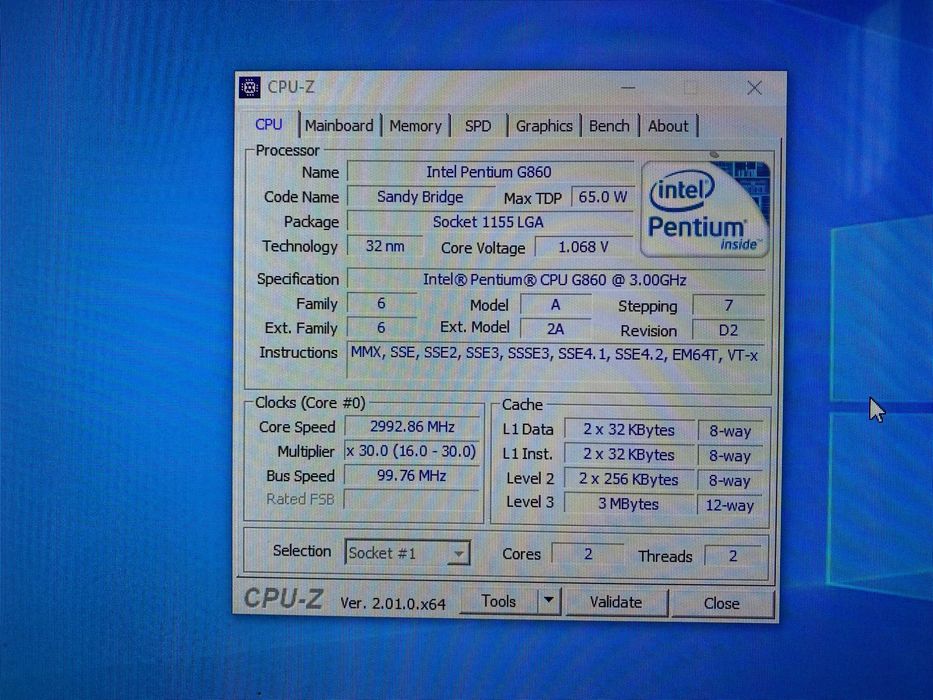Click the Cores value 2
Screen dimensions: 933x700
588,554
